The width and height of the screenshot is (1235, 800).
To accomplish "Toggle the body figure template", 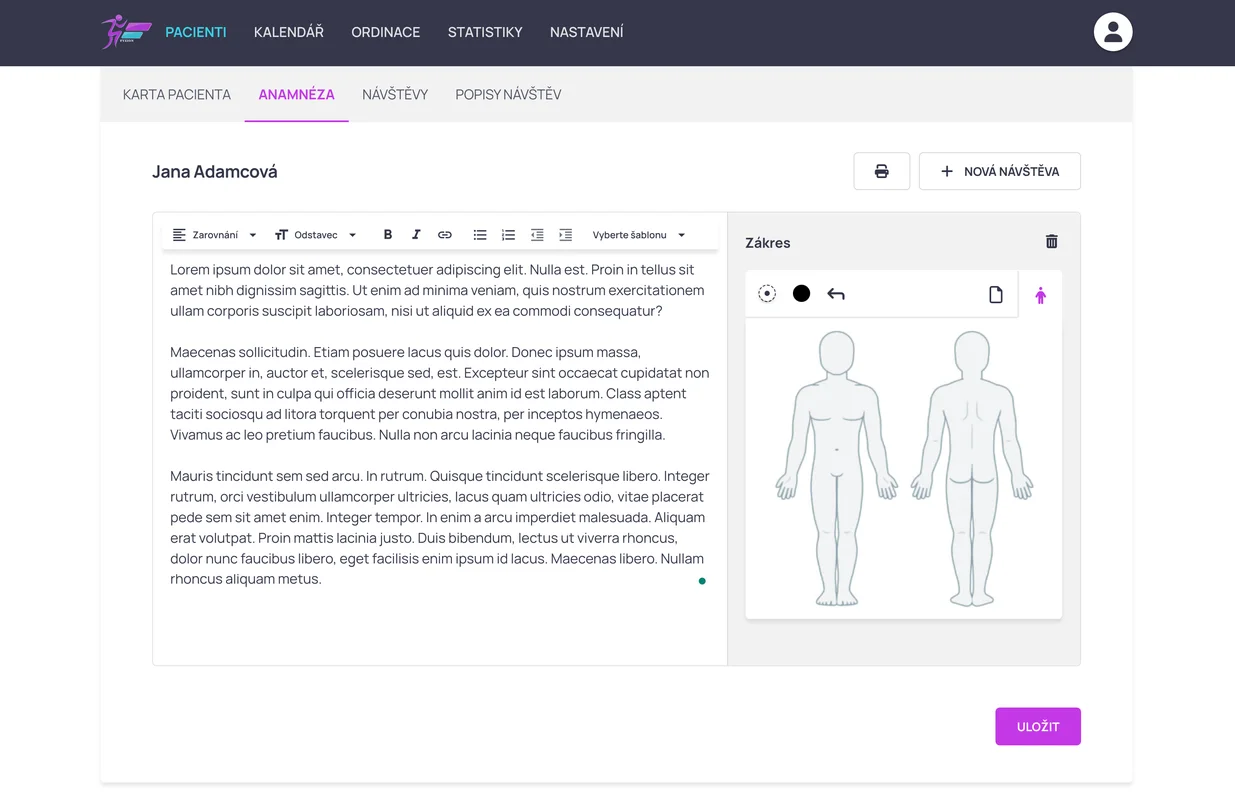I will point(1040,295).
